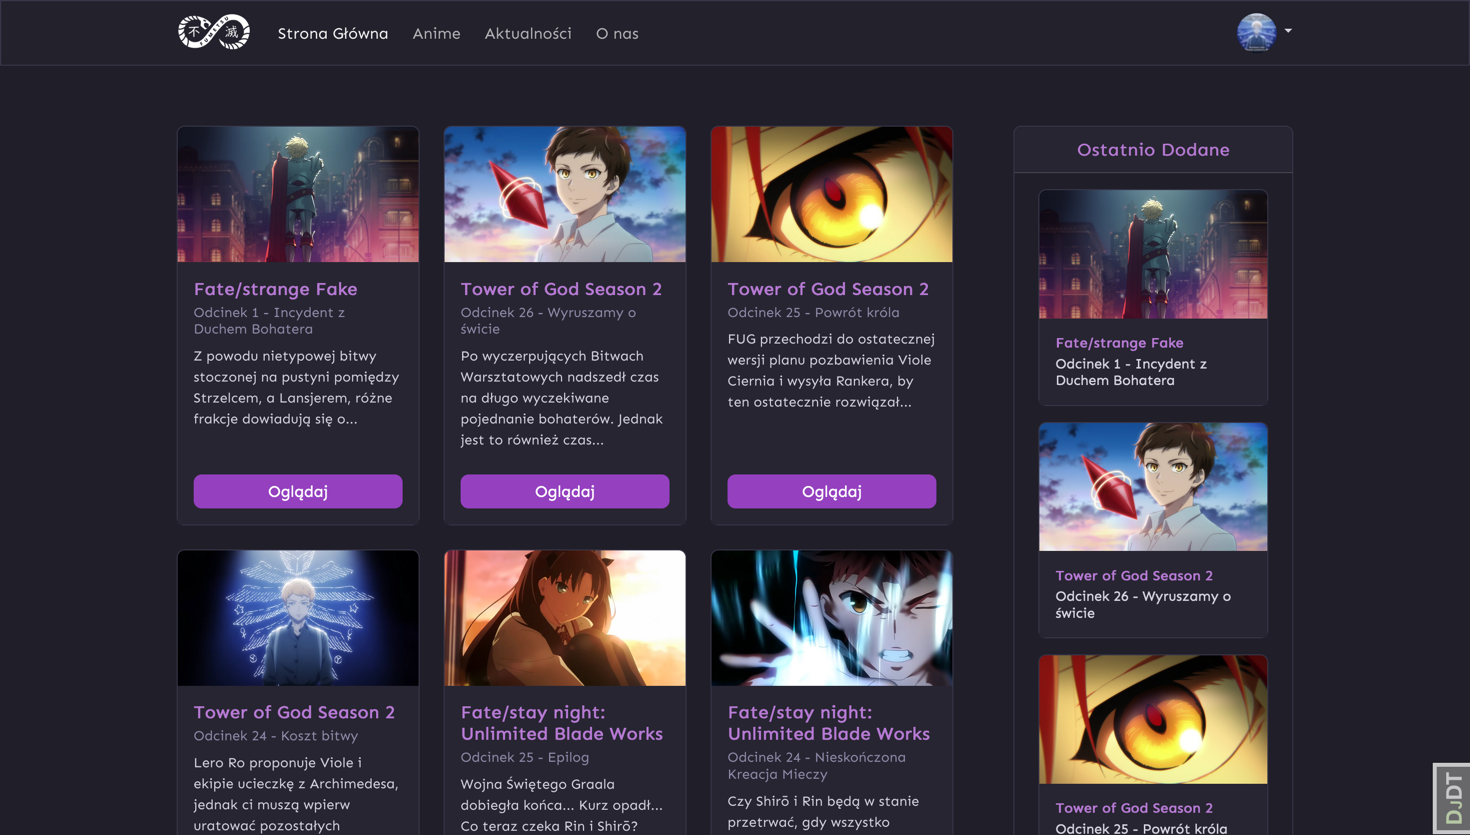The width and height of the screenshot is (1470, 835).
Task: Click description starting 'Z powodu nietypowej bitwy'
Action: [296, 387]
